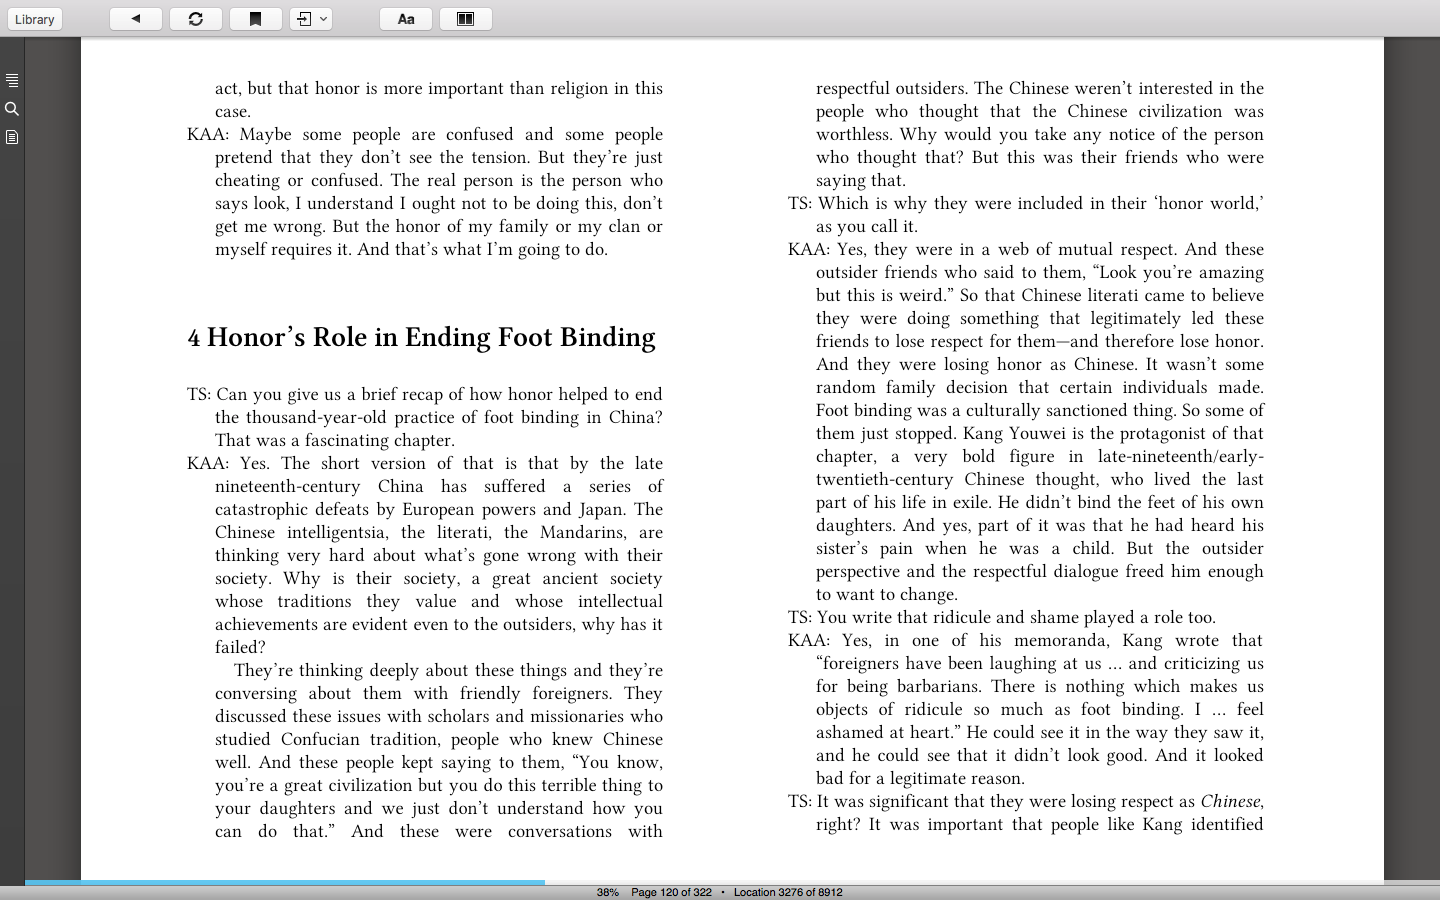Image resolution: width=1440 pixels, height=900 pixels.
Task: Click the Location 3276 of 8912 text
Action: (788, 892)
